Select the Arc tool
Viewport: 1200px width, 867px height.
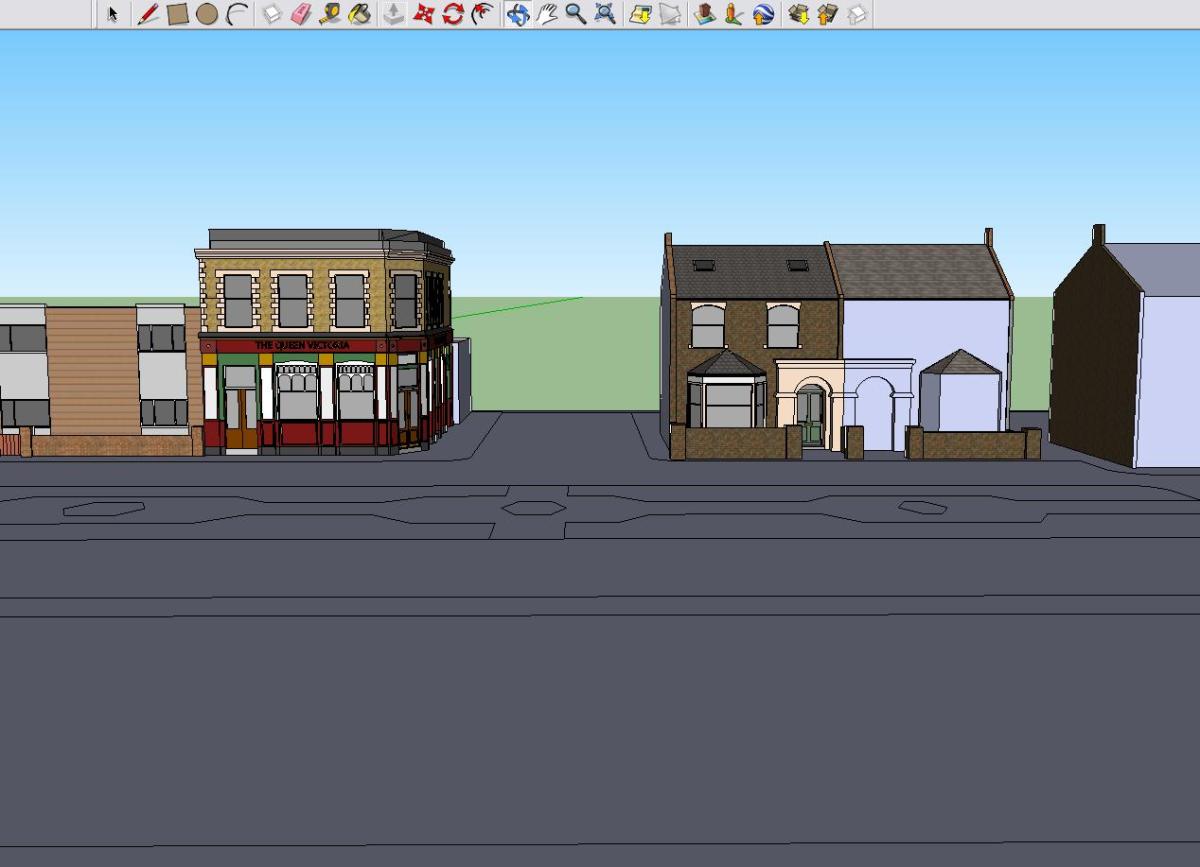click(237, 14)
